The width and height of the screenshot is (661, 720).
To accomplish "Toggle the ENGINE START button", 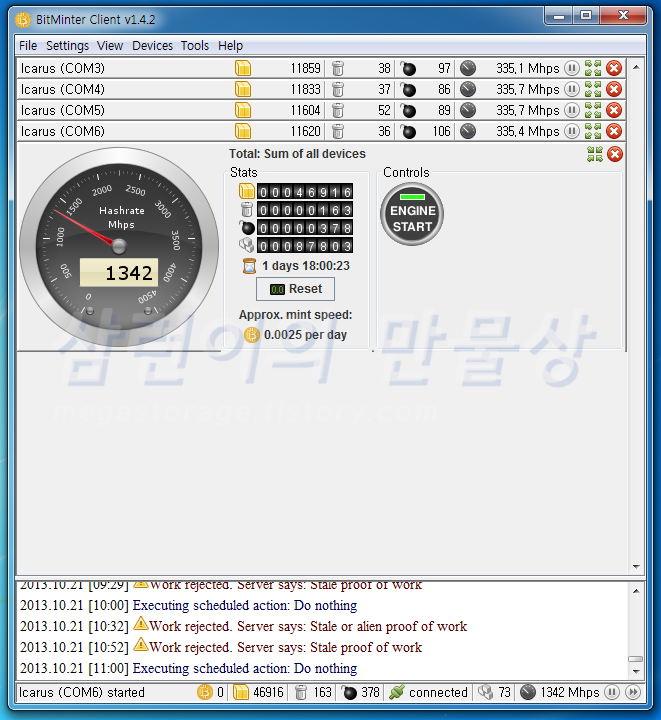I will point(412,214).
